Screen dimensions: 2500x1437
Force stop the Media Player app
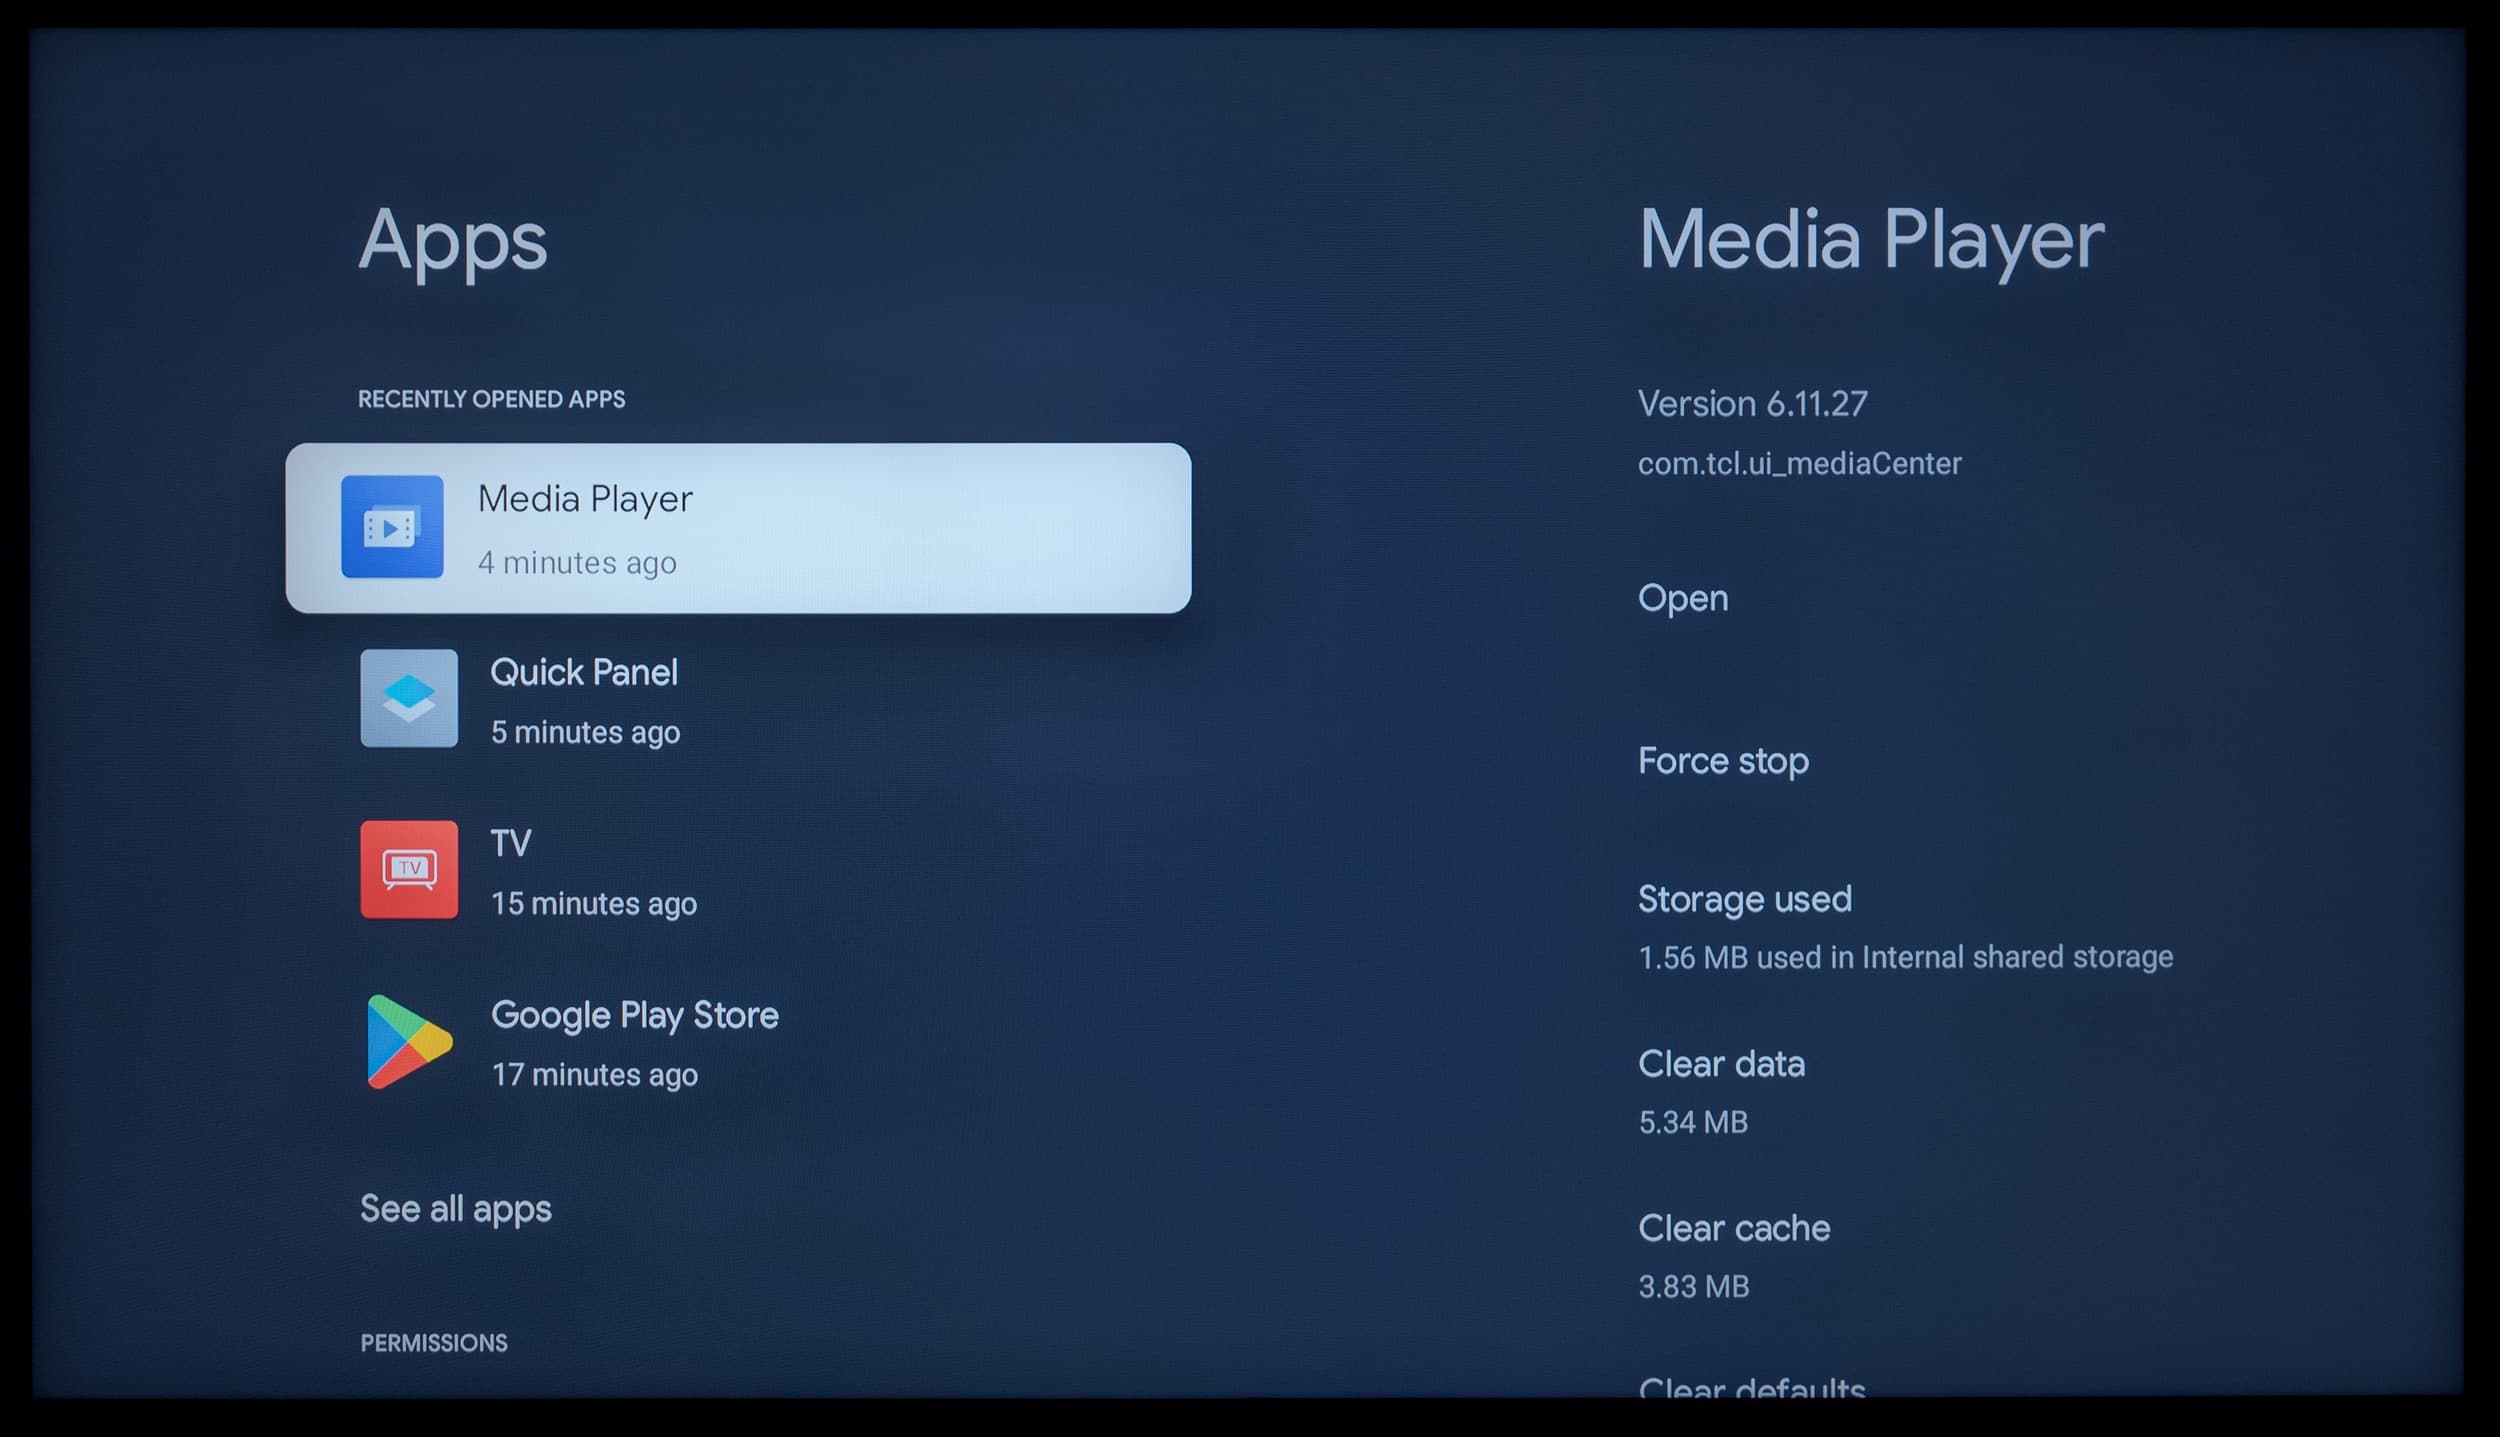(1723, 761)
